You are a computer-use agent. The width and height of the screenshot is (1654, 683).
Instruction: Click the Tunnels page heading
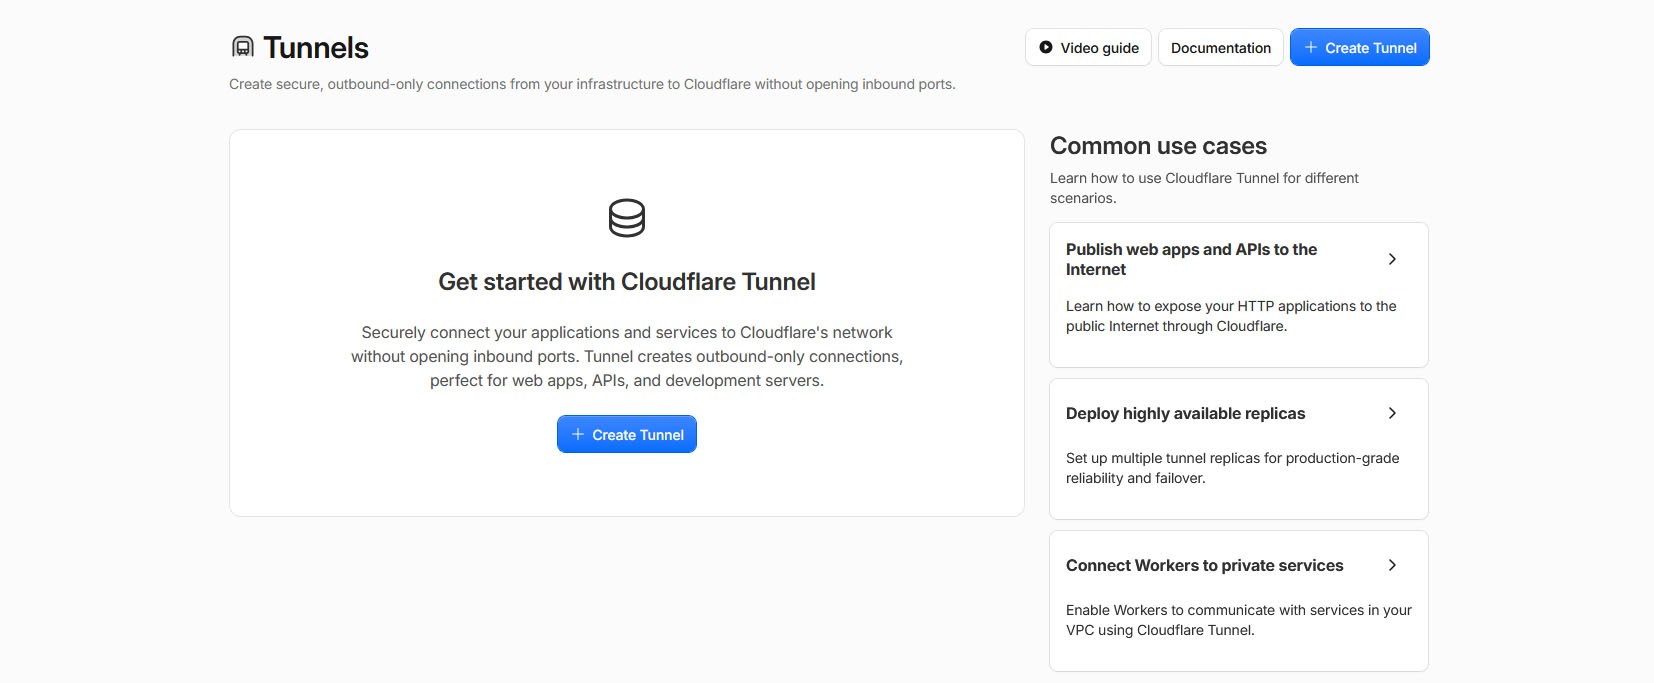click(316, 48)
